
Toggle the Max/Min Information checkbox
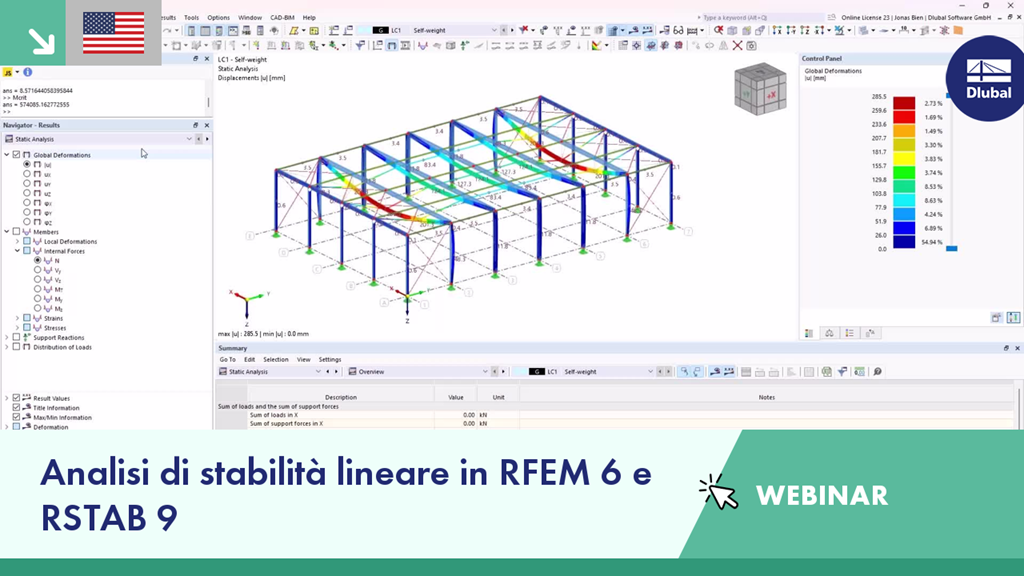[x=16, y=417]
